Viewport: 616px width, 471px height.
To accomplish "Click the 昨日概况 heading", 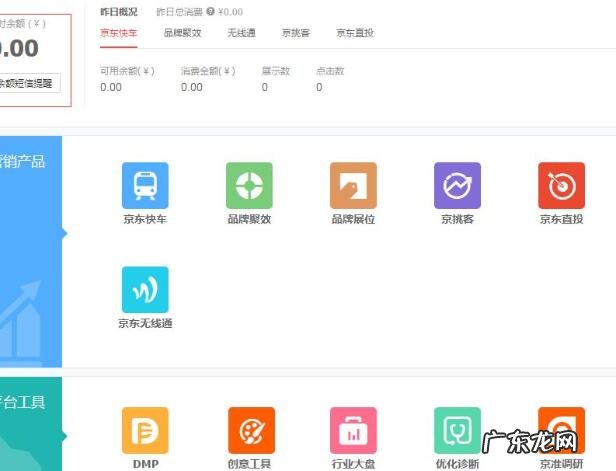I will click(x=119, y=12).
